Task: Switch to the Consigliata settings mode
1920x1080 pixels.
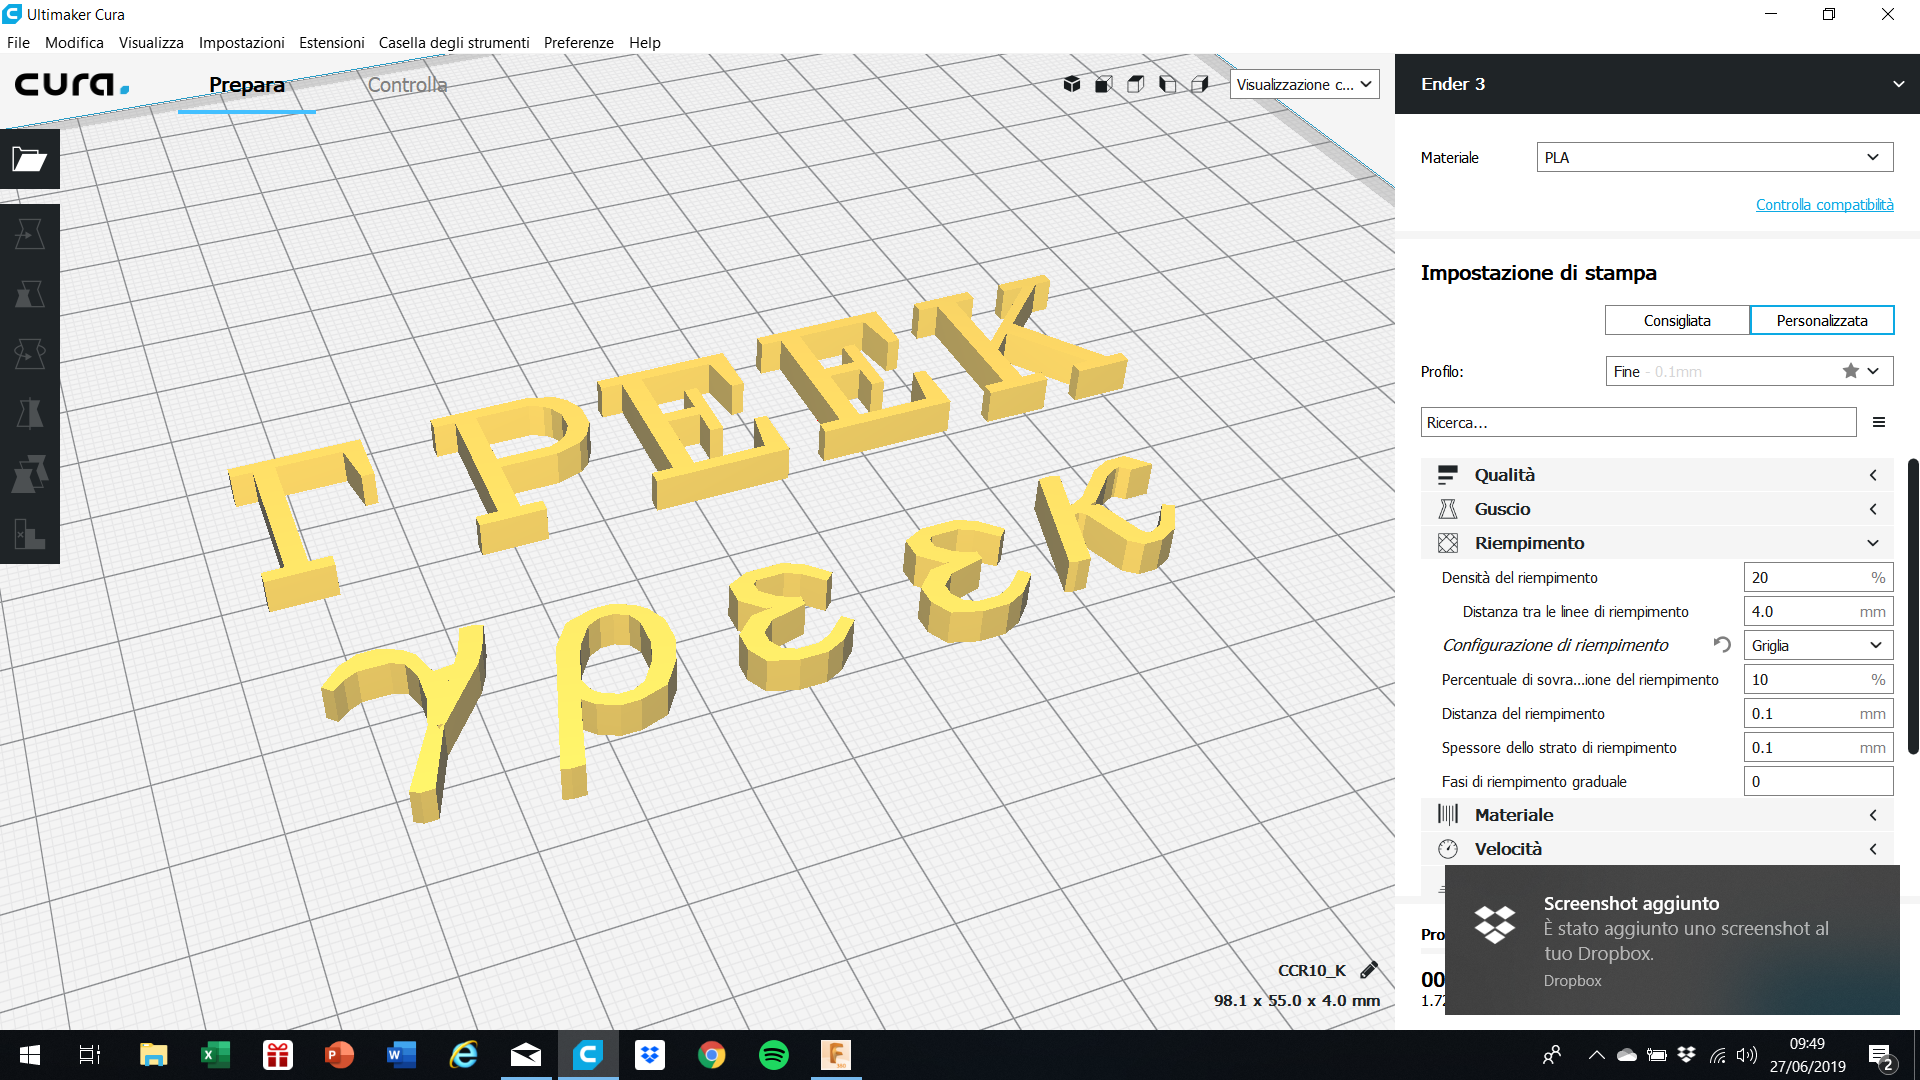Action: pyautogui.click(x=1677, y=320)
